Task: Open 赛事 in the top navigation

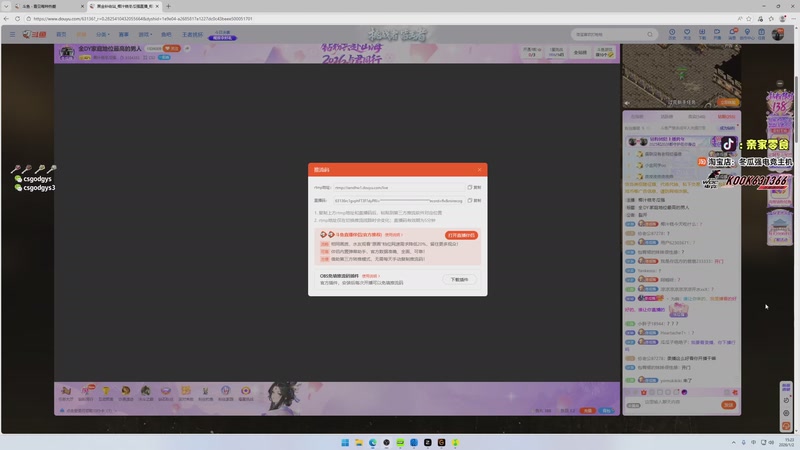Action: 123,34
